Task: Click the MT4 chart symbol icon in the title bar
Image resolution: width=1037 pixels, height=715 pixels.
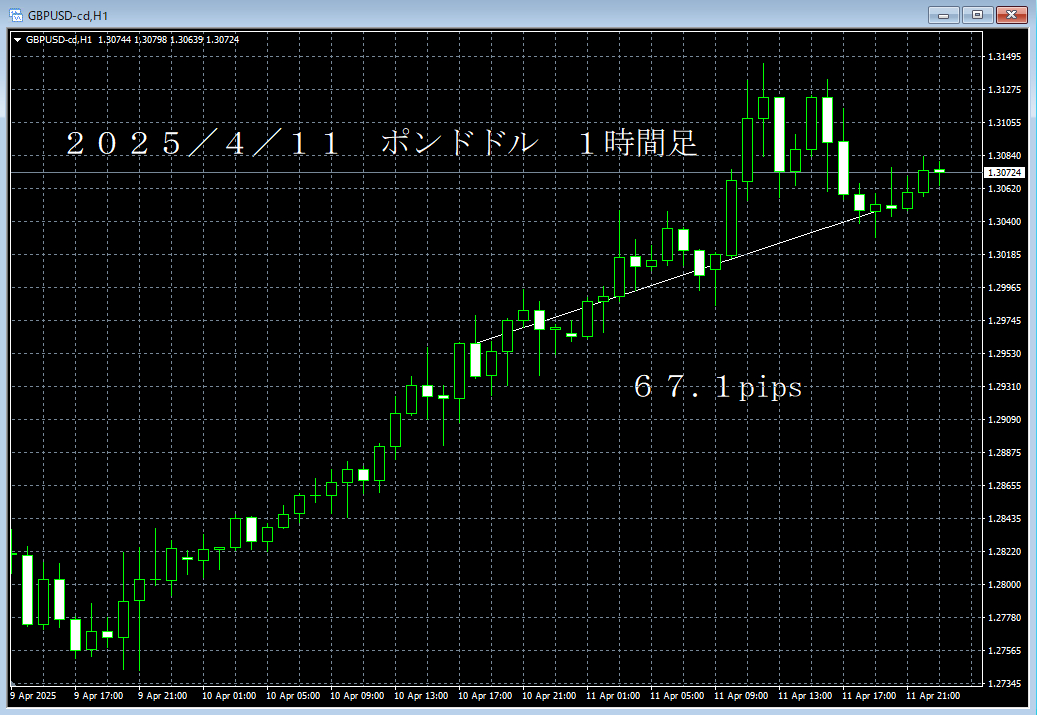Action: coord(12,14)
